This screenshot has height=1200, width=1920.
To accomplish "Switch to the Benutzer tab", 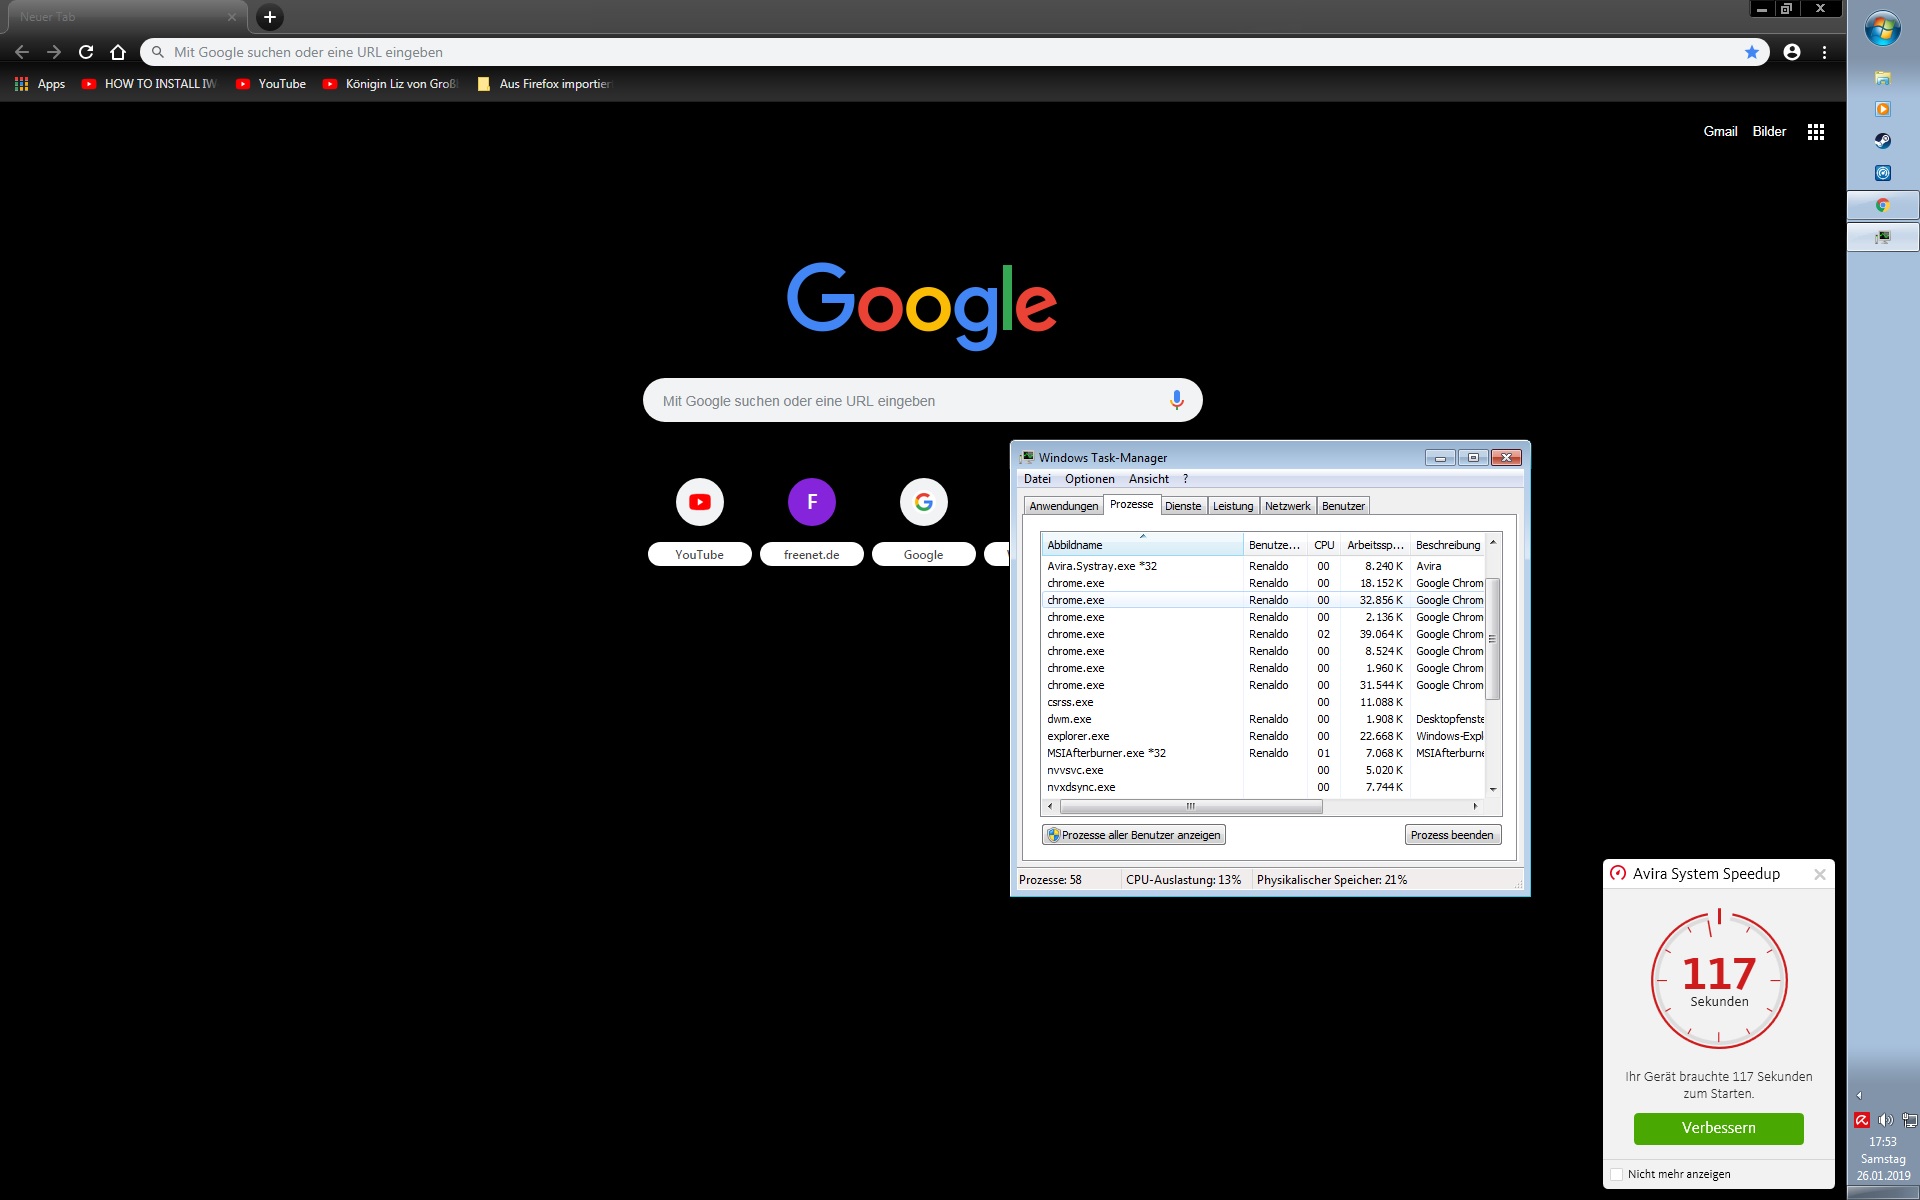I will click(1343, 506).
